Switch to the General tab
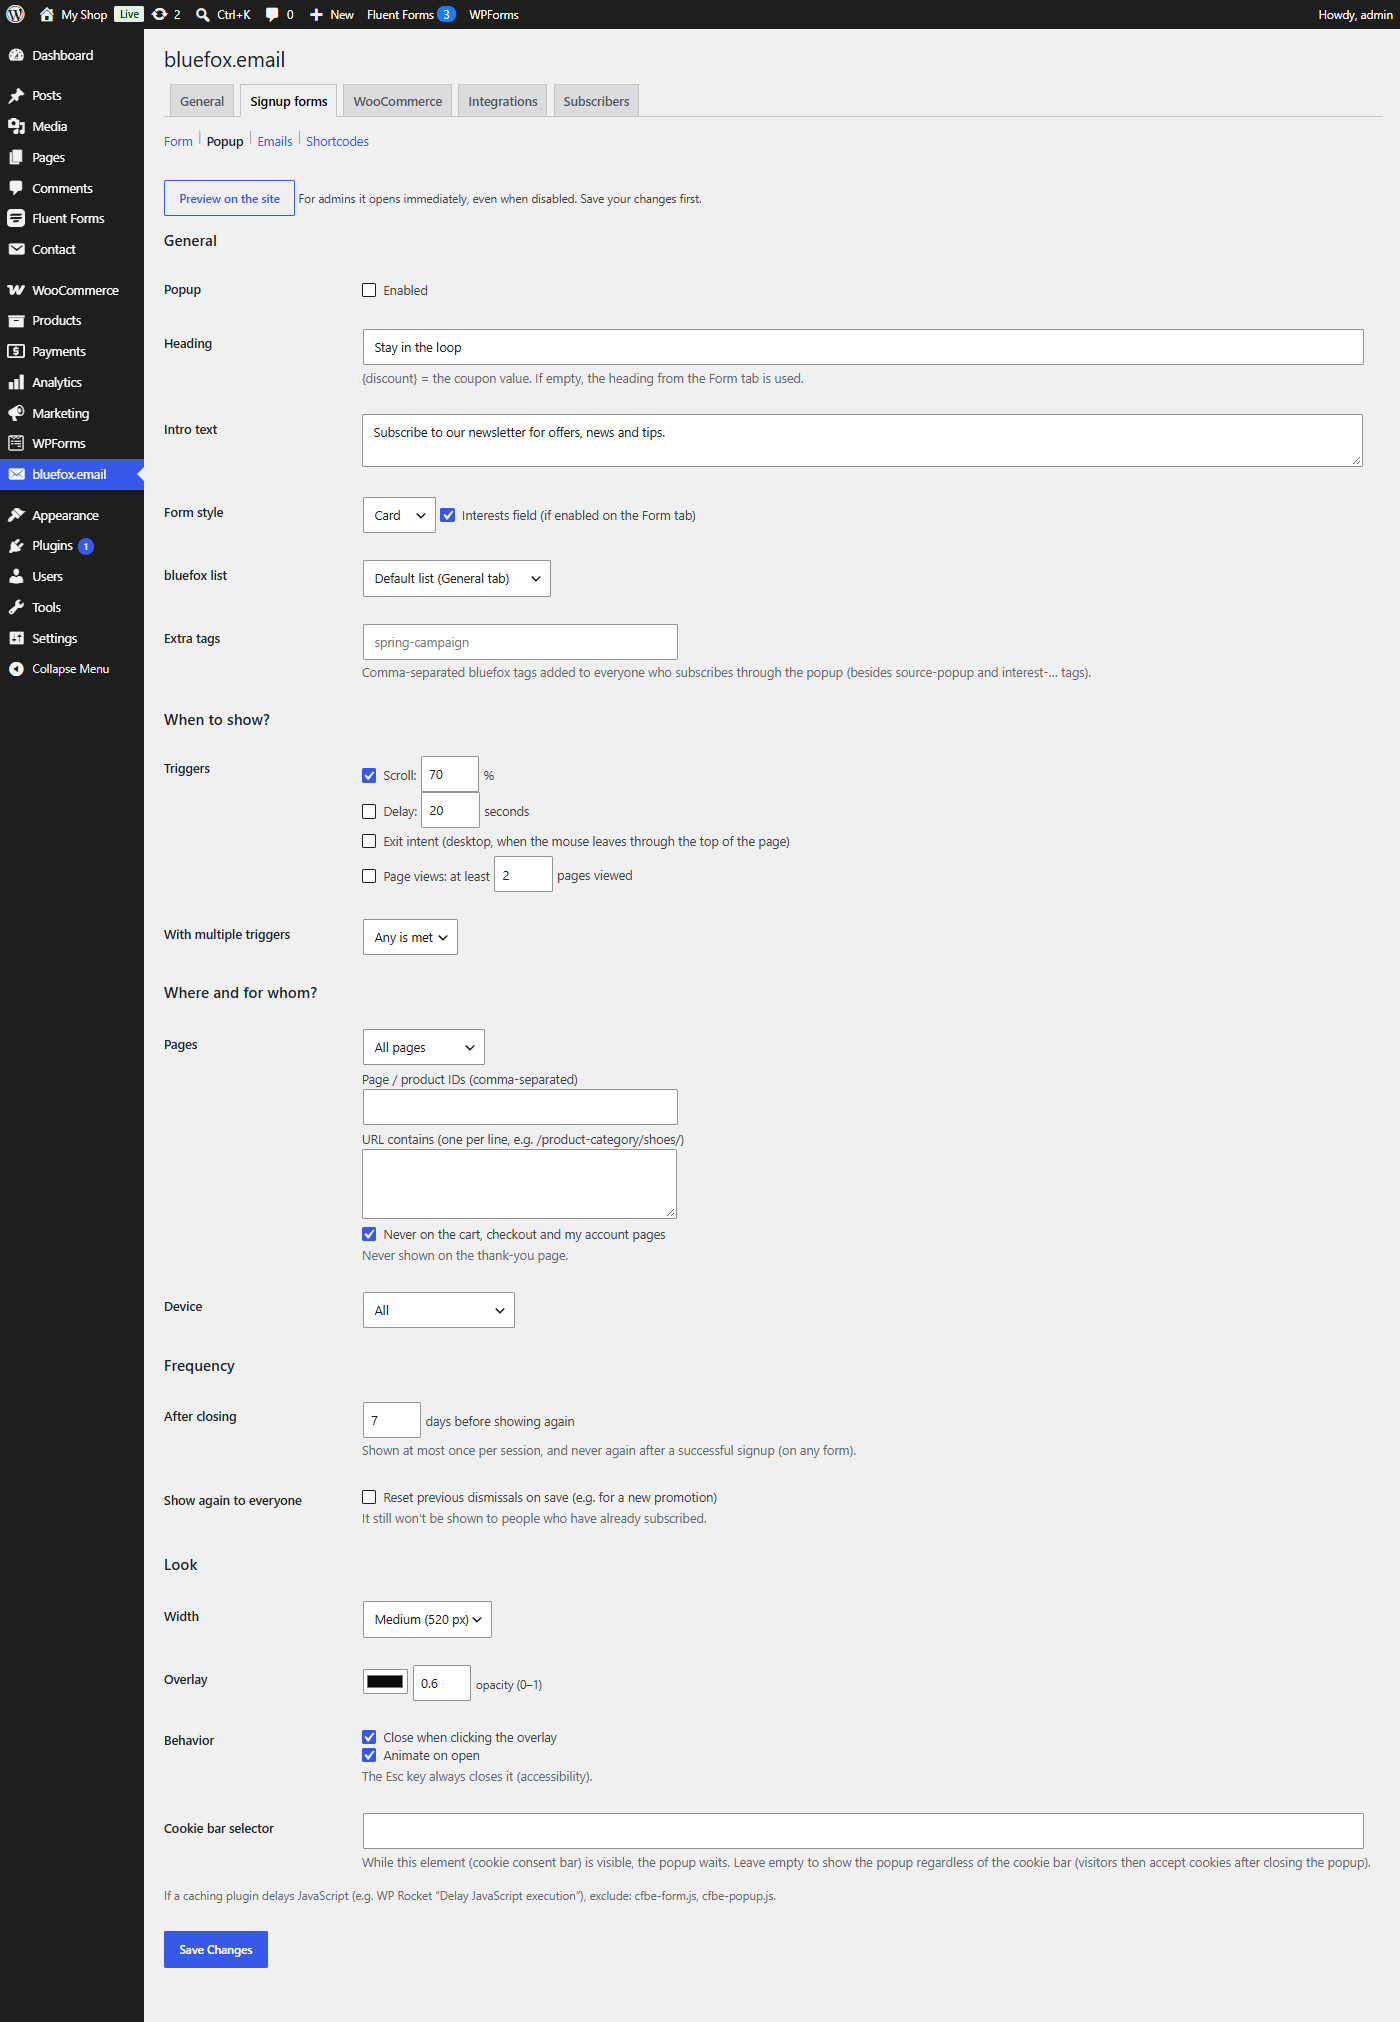This screenshot has width=1400, height=2022. [x=202, y=101]
